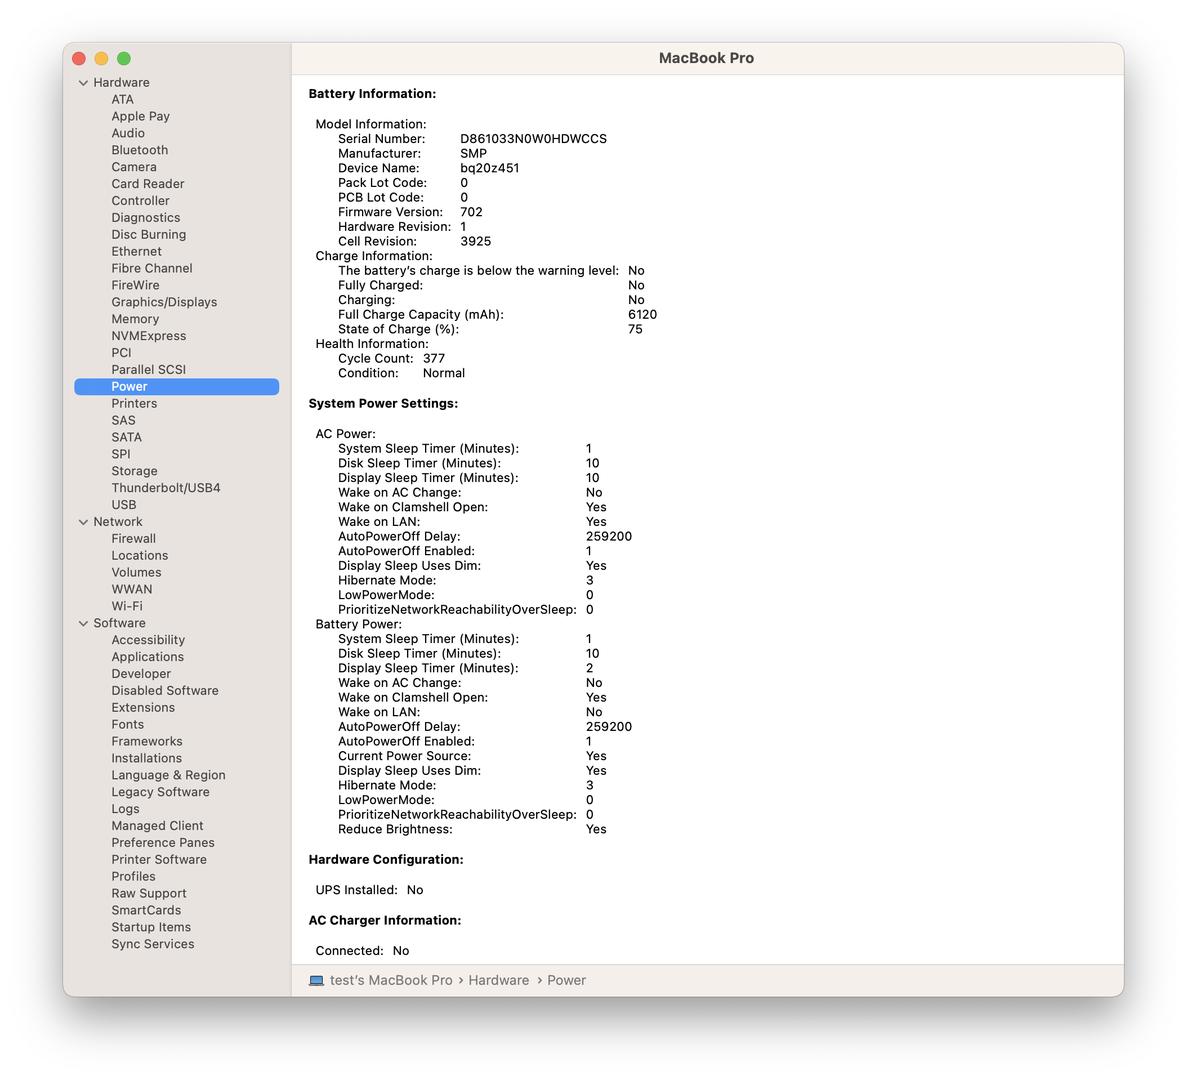The height and width of the screenshot is (1080, 1187).
Task: Select ATA in the sidebar
Action: point(123,99)
